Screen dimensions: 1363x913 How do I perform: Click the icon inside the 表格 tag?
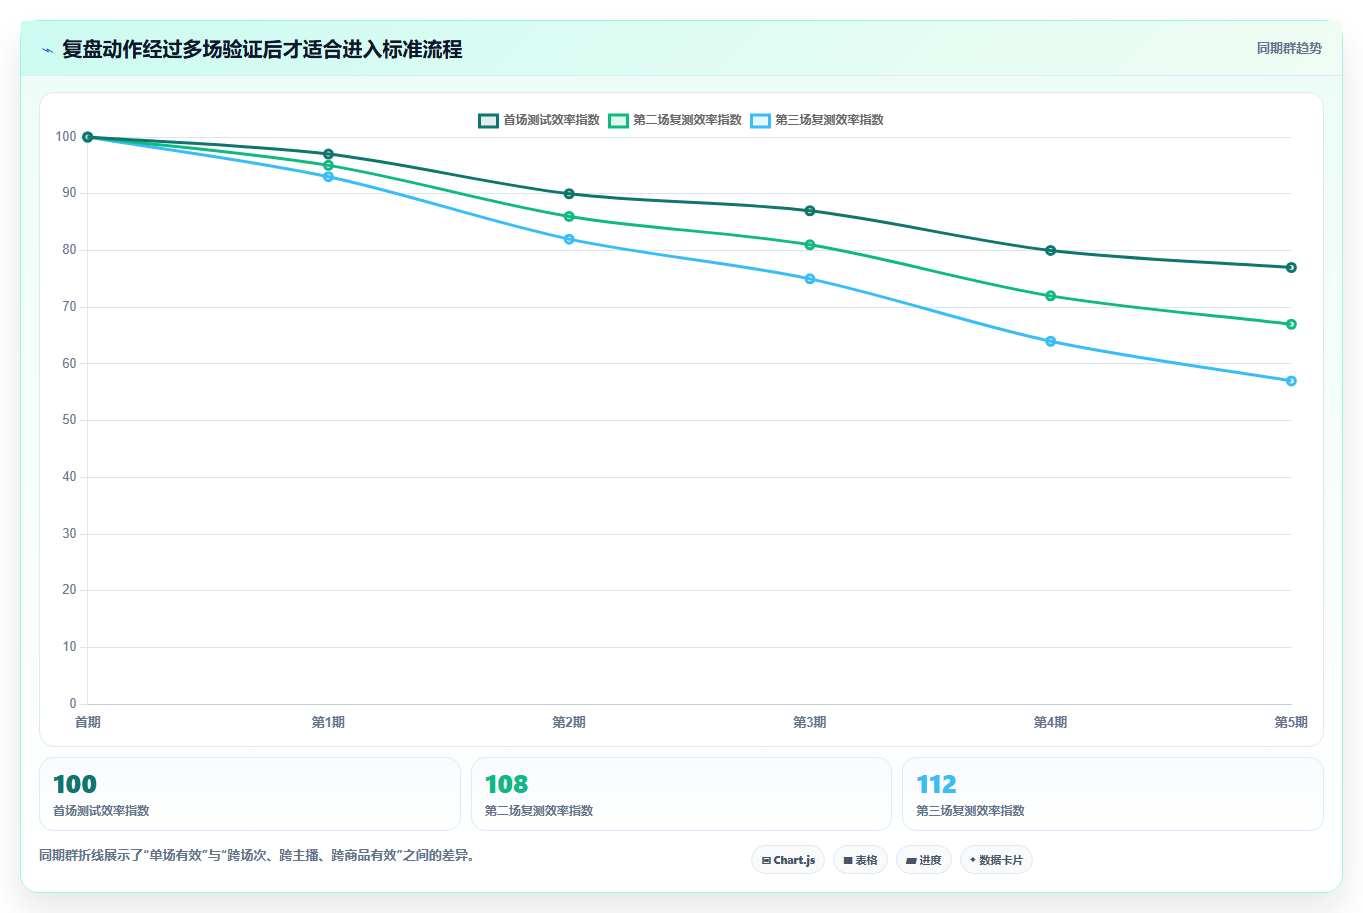[848, 860]
